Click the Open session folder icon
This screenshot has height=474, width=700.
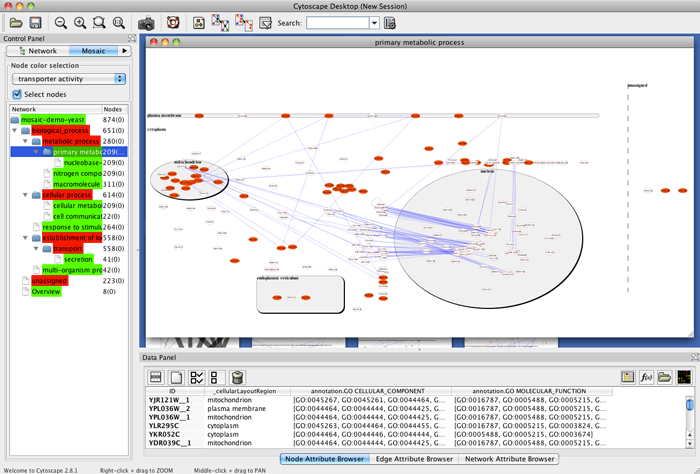click(15, 22)
